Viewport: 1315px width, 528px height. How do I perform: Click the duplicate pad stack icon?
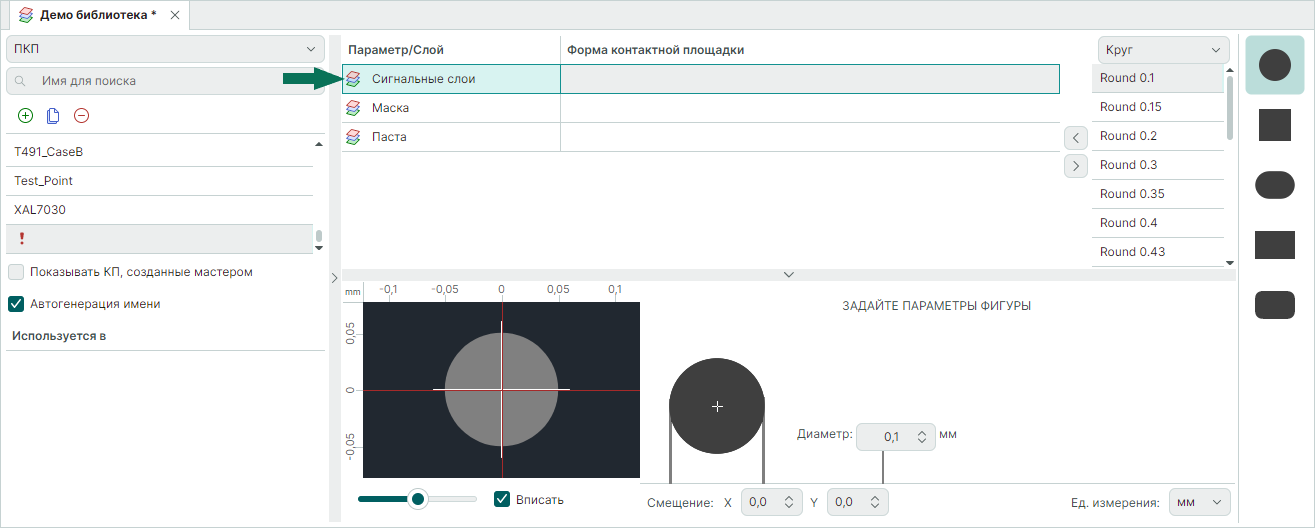pyautogui.click(x=53, y=116)
